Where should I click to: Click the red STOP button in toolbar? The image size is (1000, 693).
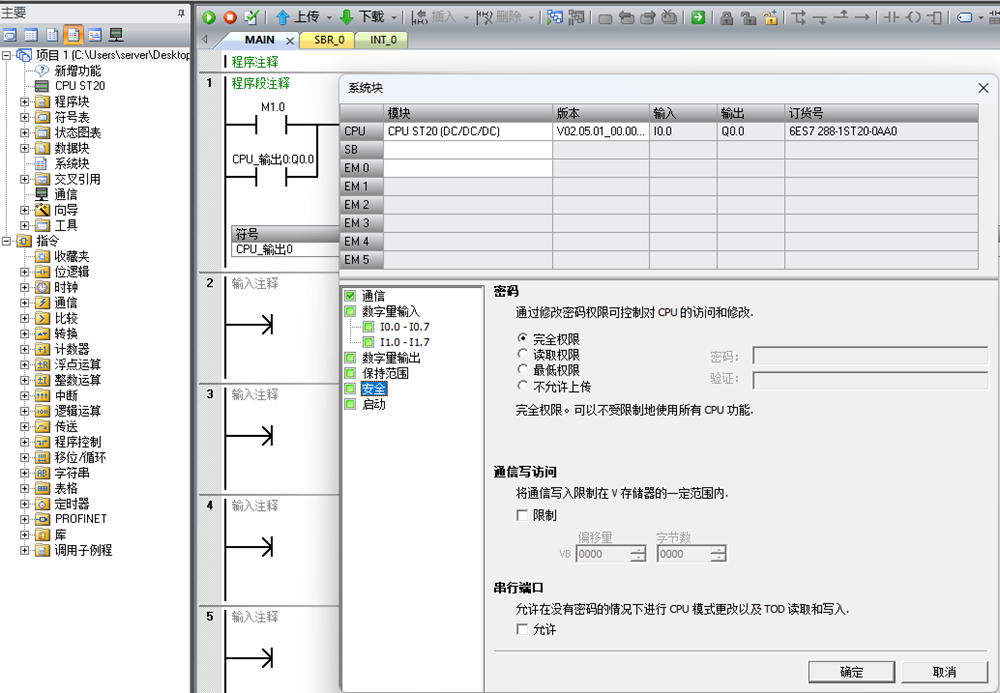coord(230,17)
